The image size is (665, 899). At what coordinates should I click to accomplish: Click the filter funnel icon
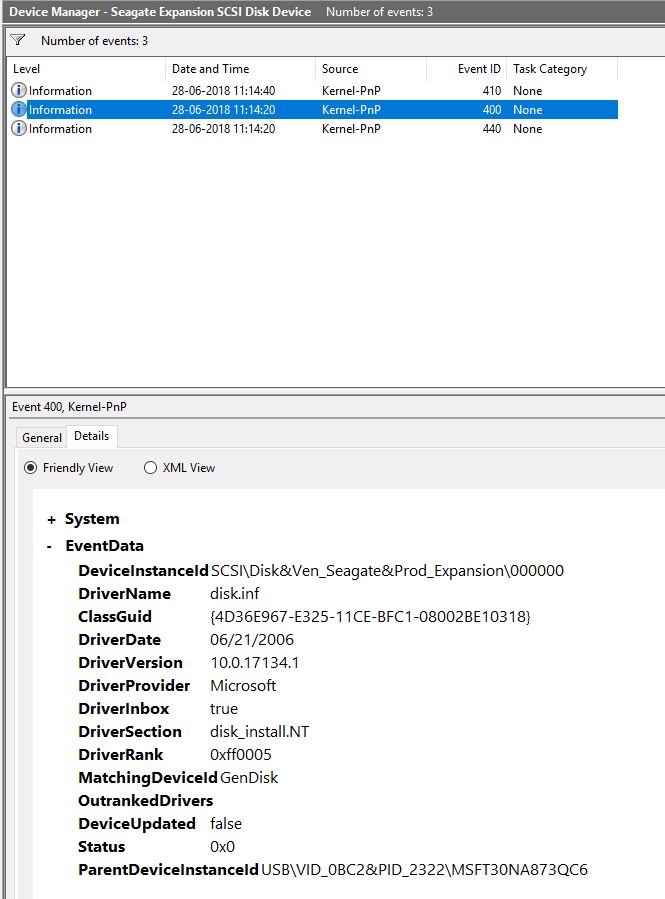[18, 40]
